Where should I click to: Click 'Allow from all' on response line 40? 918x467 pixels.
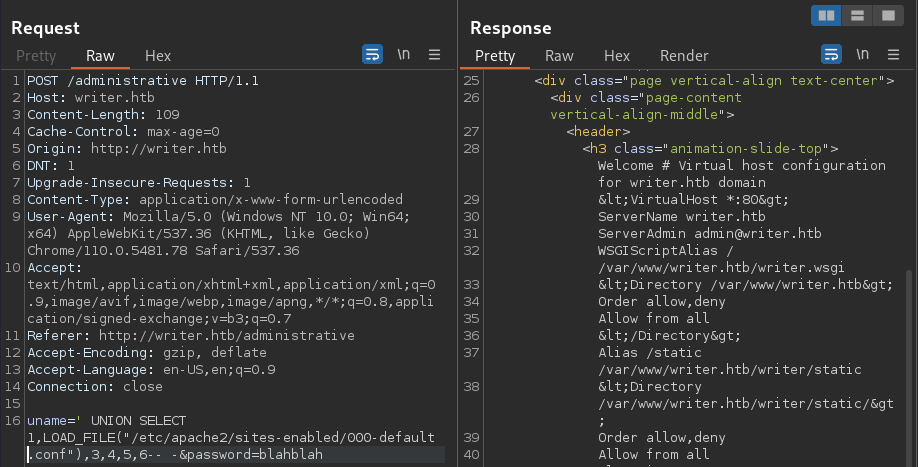[653, 455]
